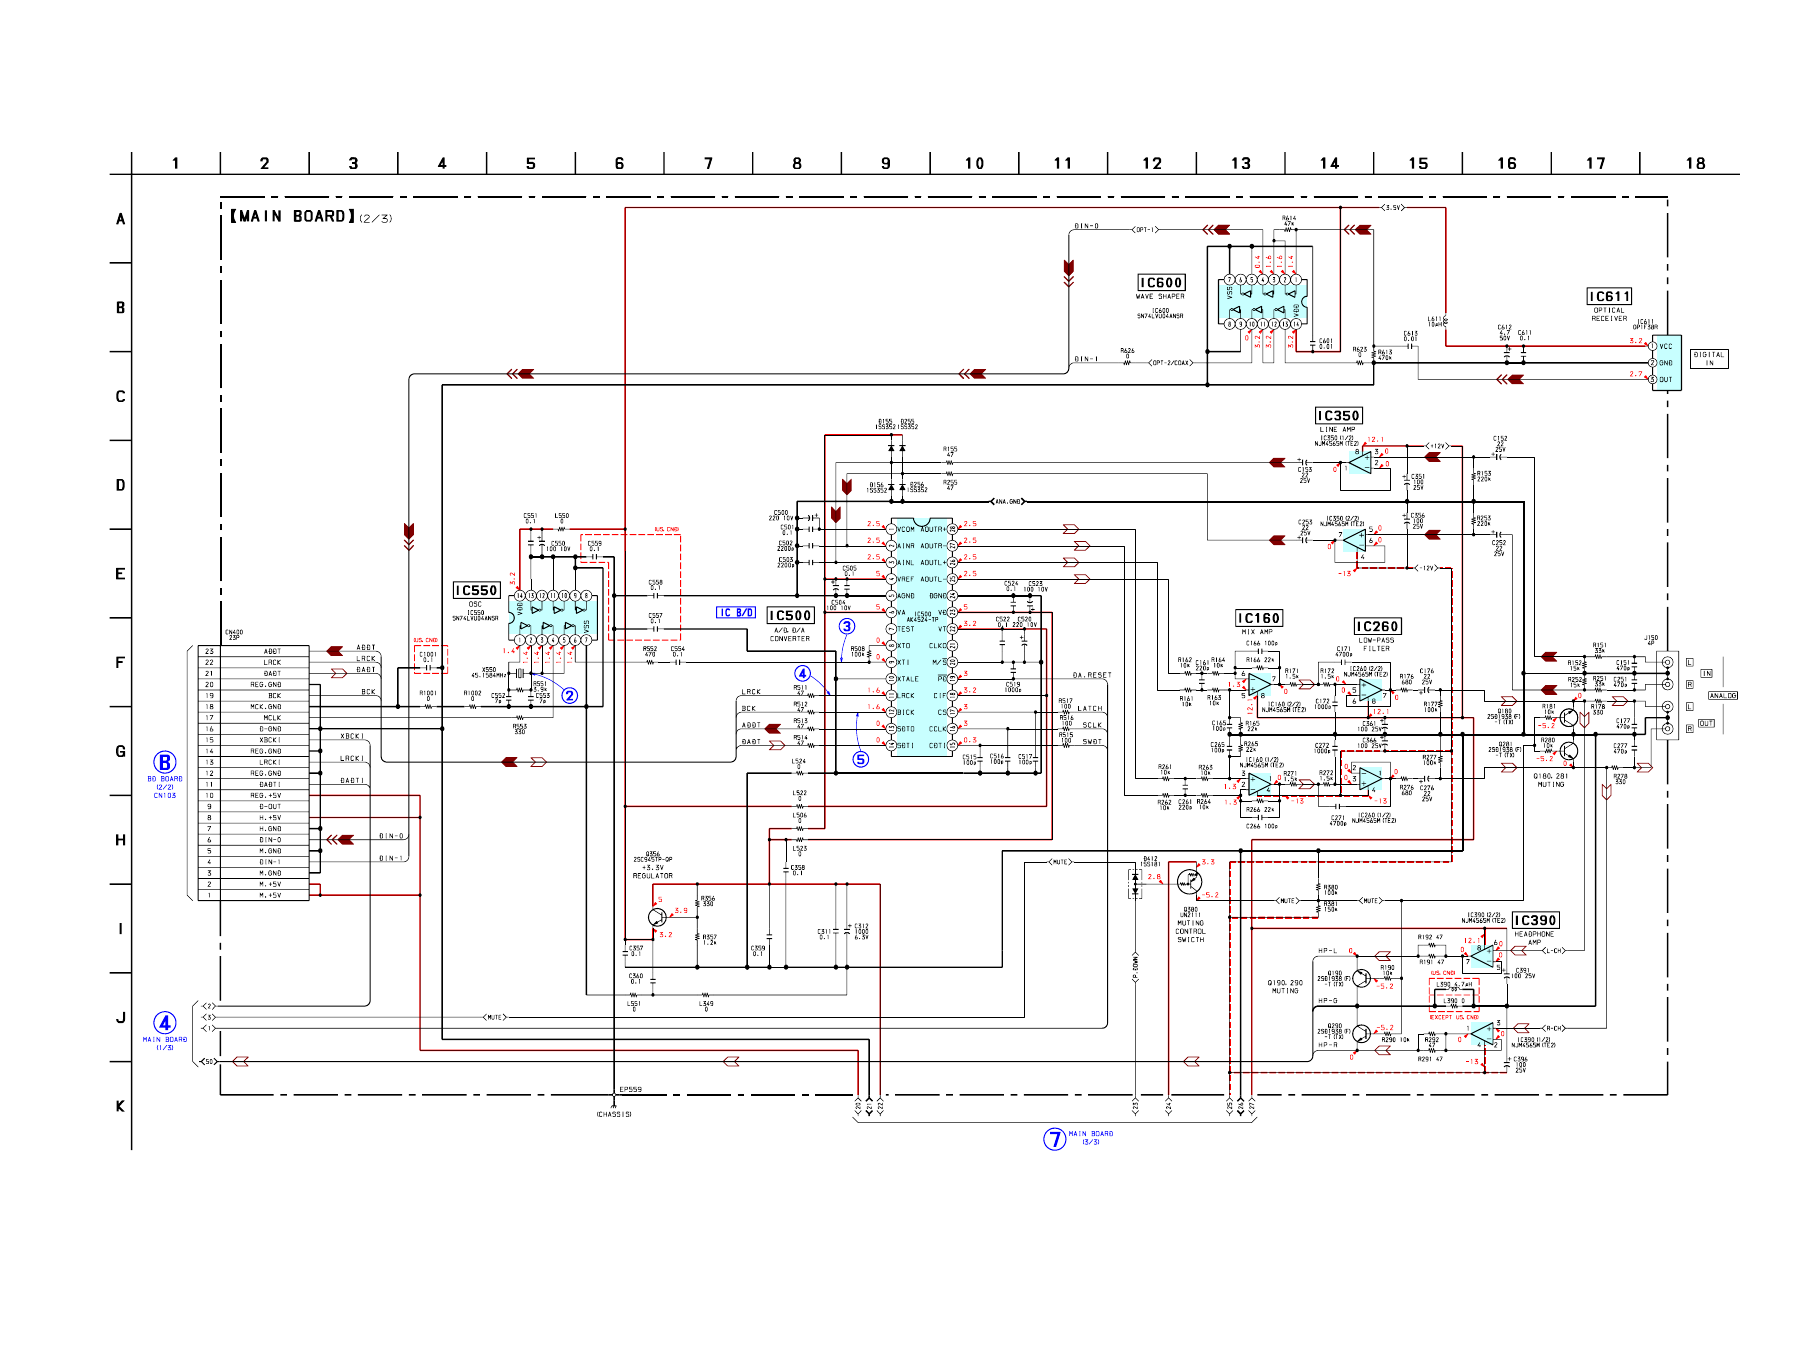This screenshot has width=1796, height=1350.
Task: Click connector pin 23 ADDT row
Action: point(253,651)
